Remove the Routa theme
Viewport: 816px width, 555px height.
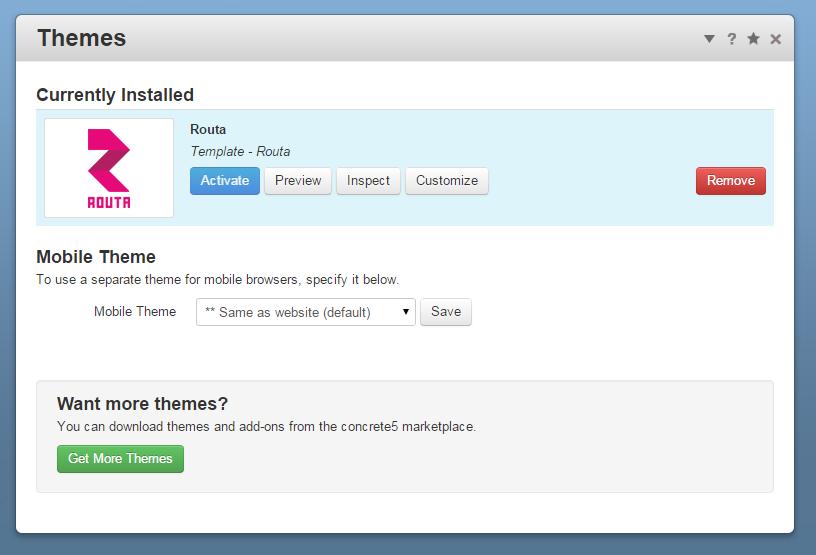coord(731,181)
